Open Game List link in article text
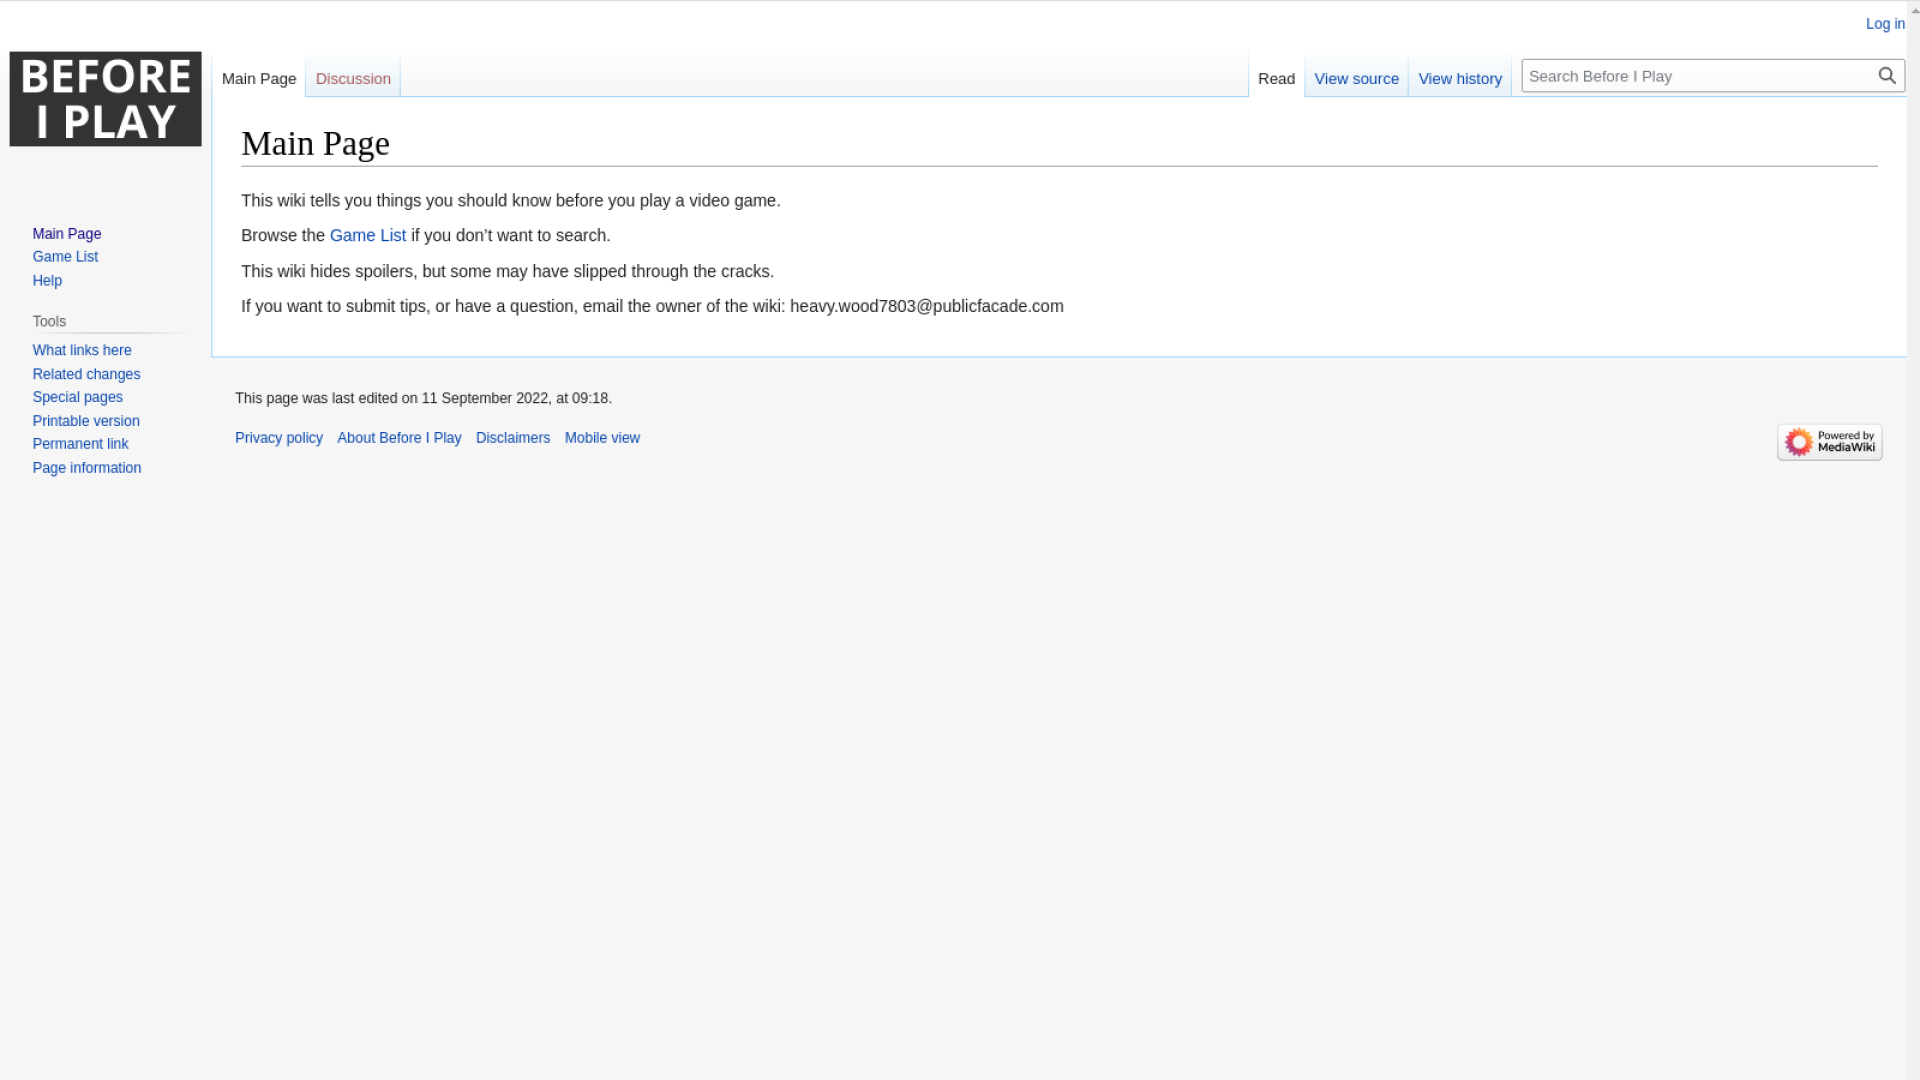Viewport: 1920px width, 1080px height. click(x=367, y=235)
